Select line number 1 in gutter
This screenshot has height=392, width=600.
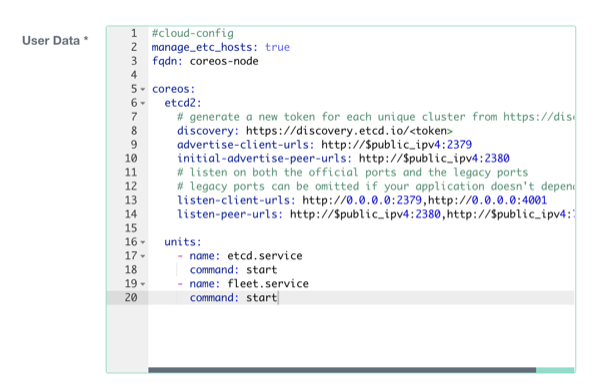134,33
